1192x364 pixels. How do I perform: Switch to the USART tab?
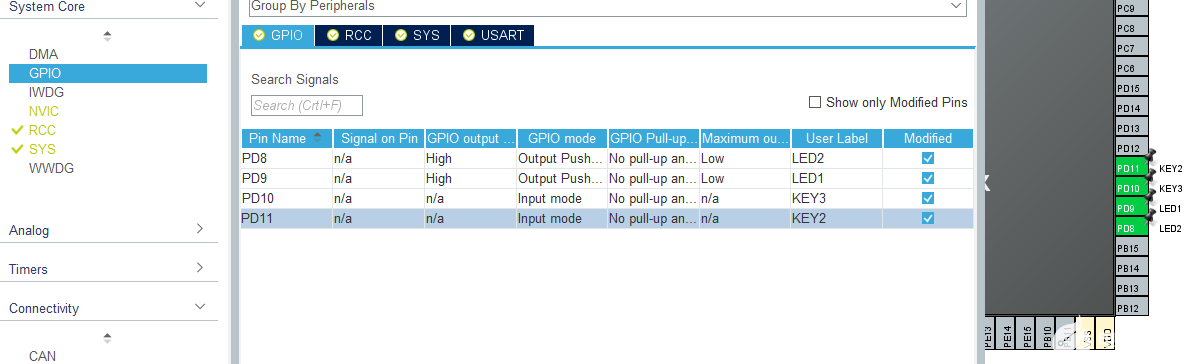pyautogui.click(x=493, y=35)
